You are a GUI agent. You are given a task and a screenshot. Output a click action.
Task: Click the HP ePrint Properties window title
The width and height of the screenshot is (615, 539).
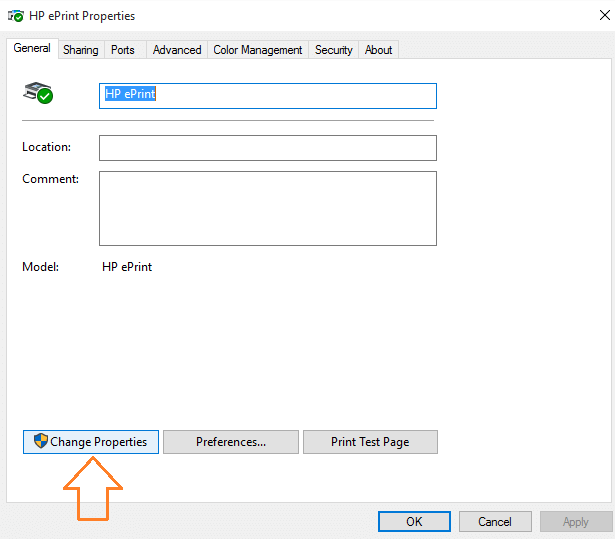pyautogui.click(x=82, y=16)
